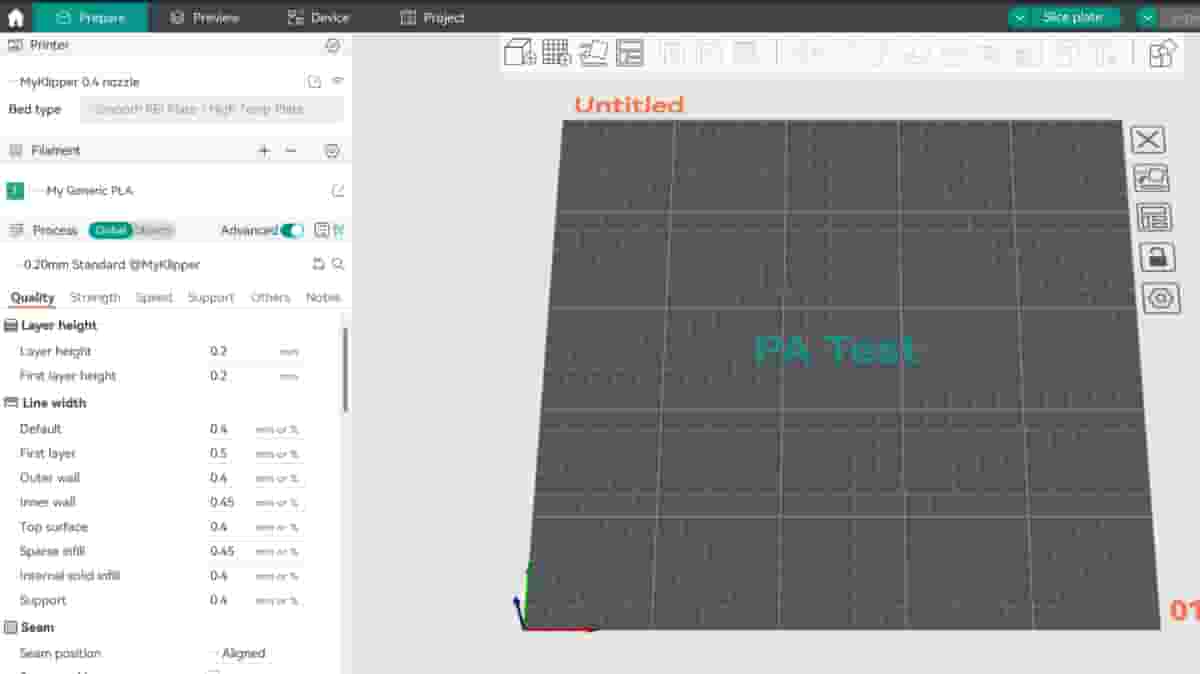
Task: Select the auto-orient toolbar icon
Action: (x=594, y=53)
